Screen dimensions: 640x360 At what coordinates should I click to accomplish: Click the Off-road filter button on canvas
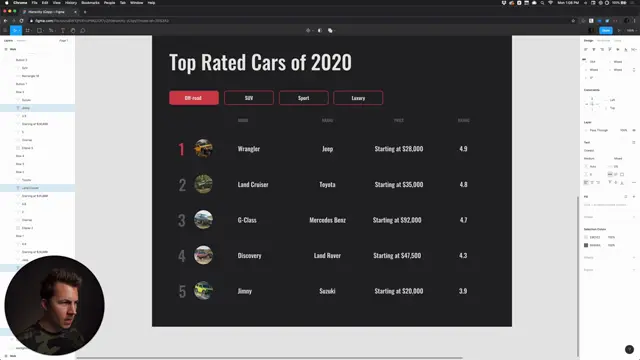point(194,98)
